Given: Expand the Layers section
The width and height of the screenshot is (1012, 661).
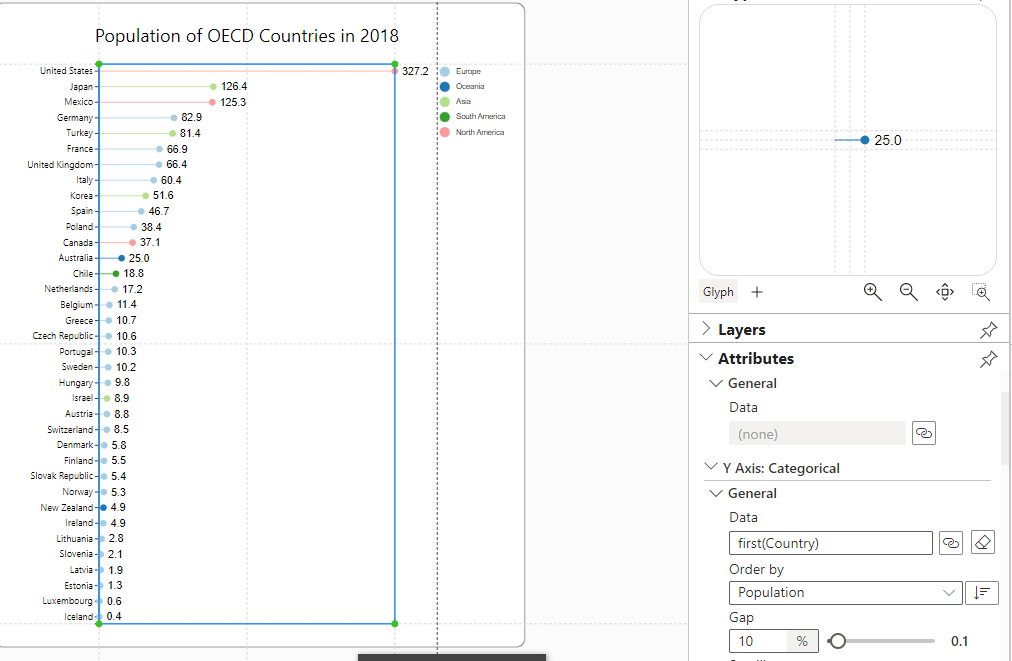Looking at the screenshot, I should pos(707,329).
